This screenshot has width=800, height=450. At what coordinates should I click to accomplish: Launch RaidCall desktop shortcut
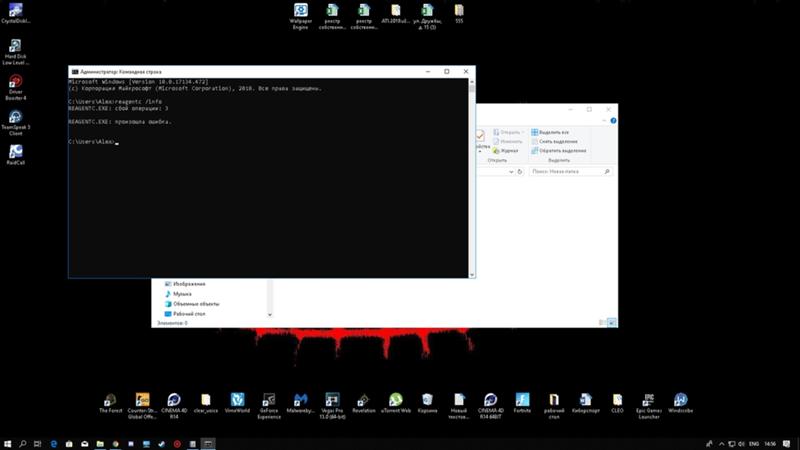(x=15, y=155)
